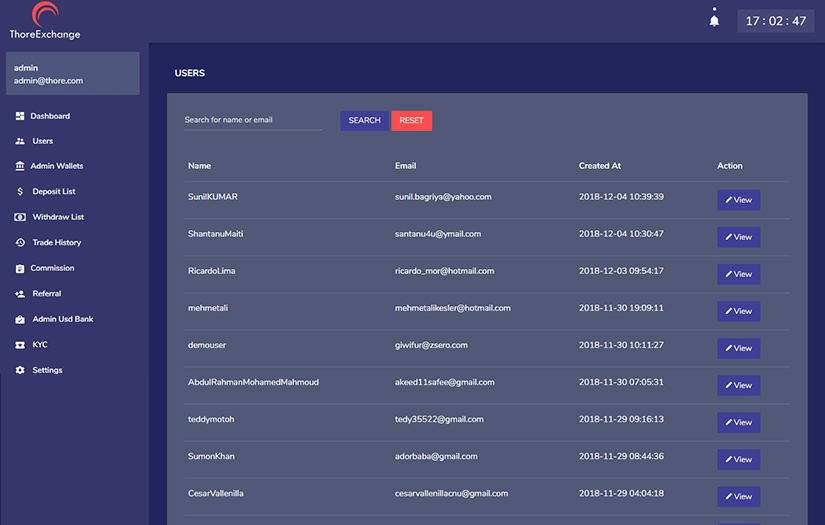Click date 2018-12-04 10:39:39

coord(621,197)
